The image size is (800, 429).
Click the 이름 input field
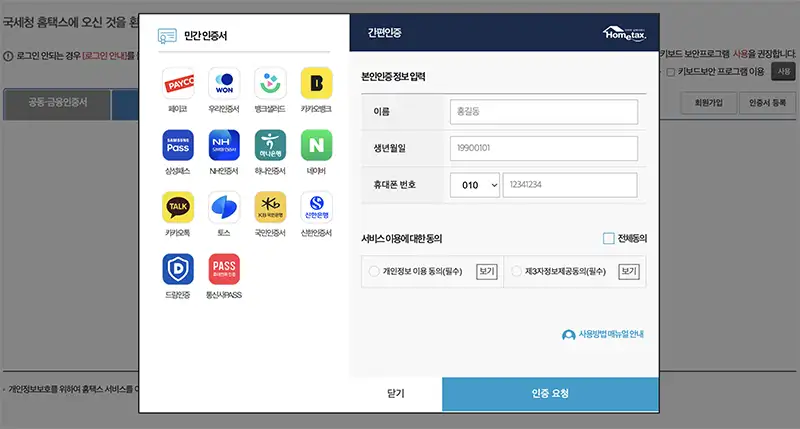click(544, 112)
